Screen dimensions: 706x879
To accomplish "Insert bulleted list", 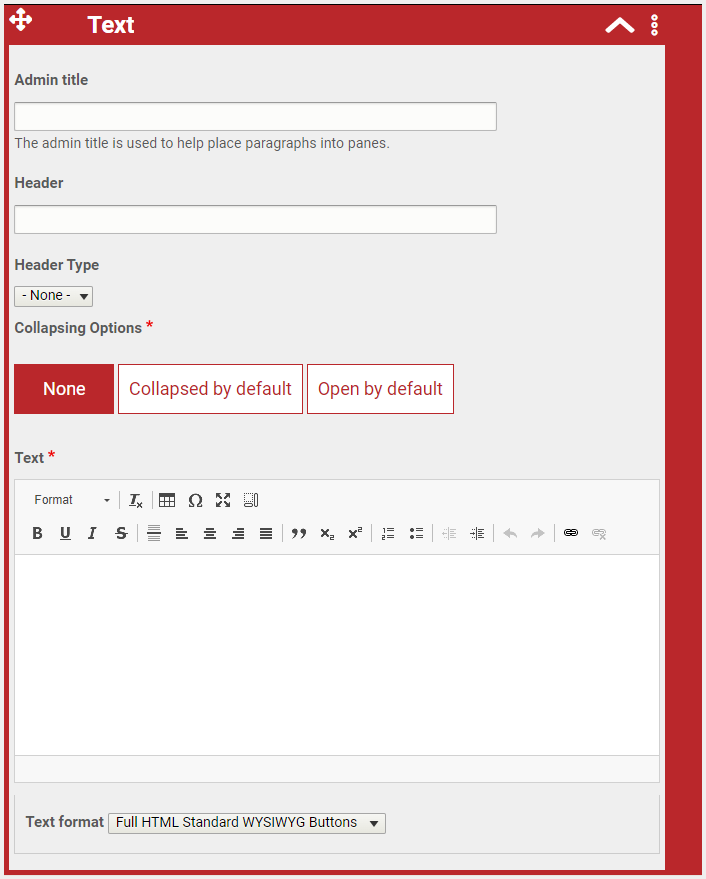I will click(x=416, y=533).
